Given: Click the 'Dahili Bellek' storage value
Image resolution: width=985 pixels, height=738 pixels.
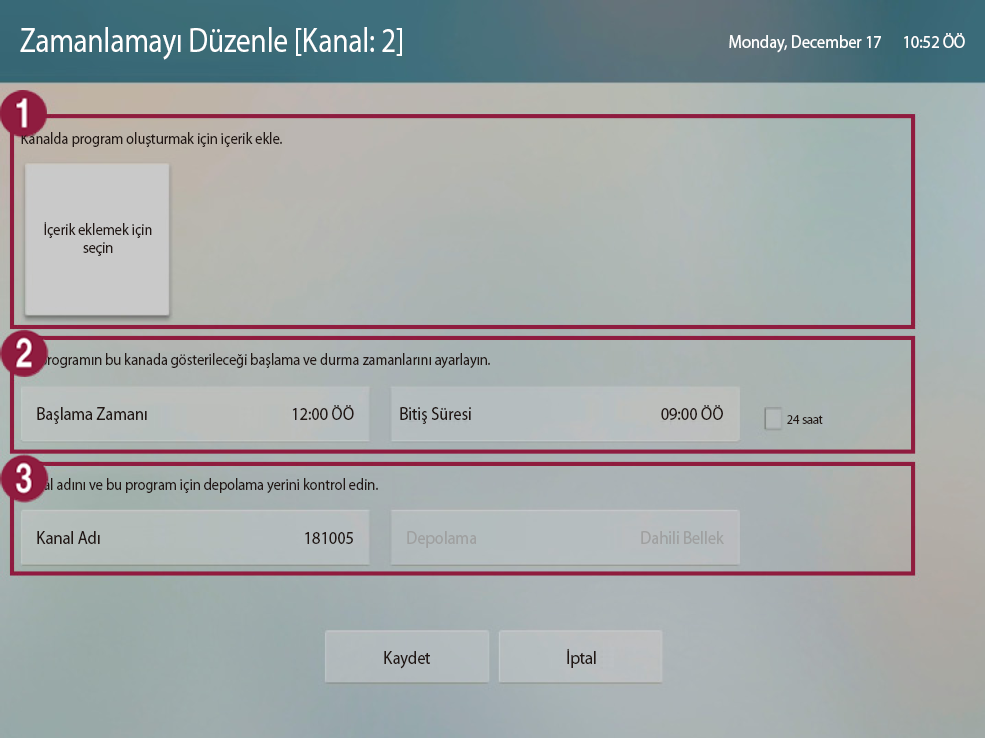Looking at the screenshot, I should (x=682, y=538).
